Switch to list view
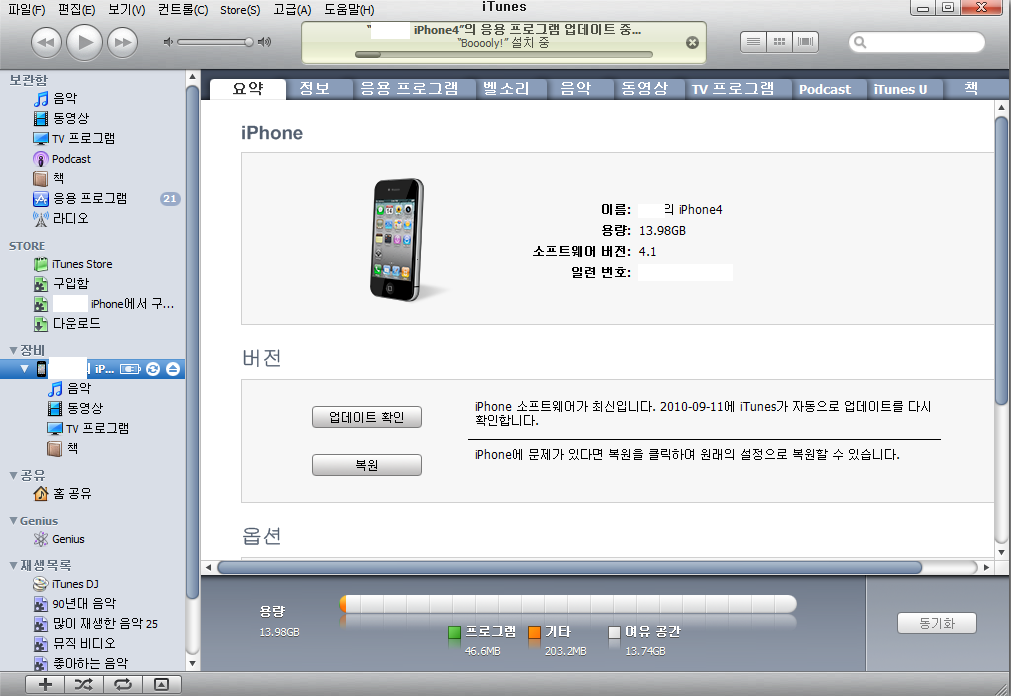1011x696 pixels. pos(753,42)
